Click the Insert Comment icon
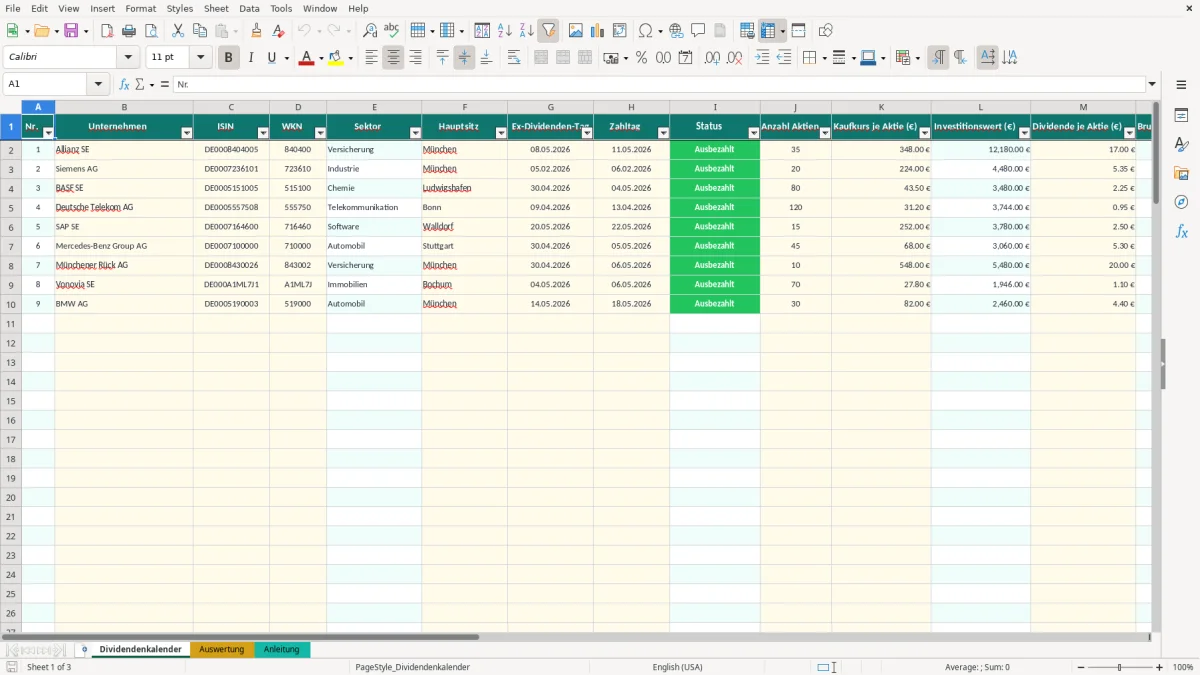Image resolution: width=1200 pixels, height=675 pixels. [x=698, y=31]
